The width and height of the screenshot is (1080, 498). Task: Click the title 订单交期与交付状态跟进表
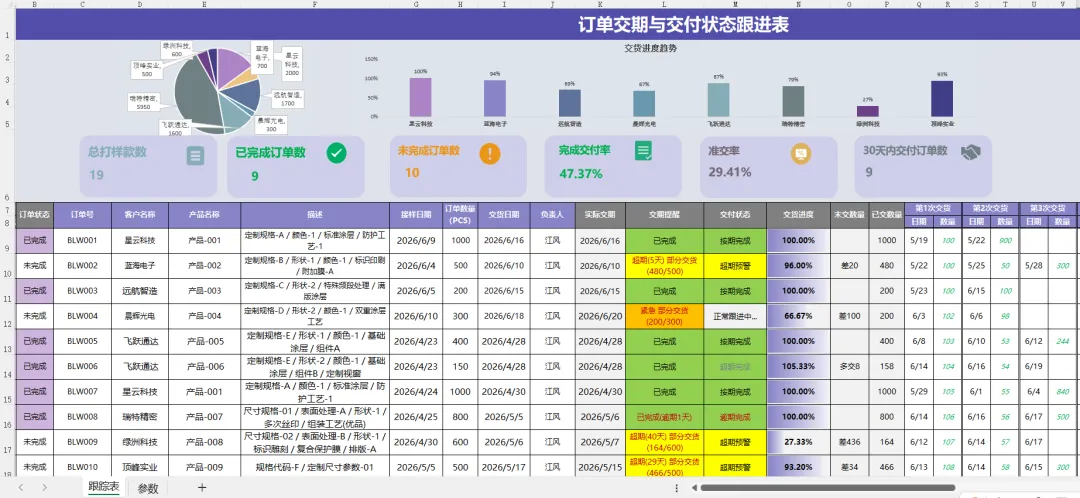click(x=683, y=25)
